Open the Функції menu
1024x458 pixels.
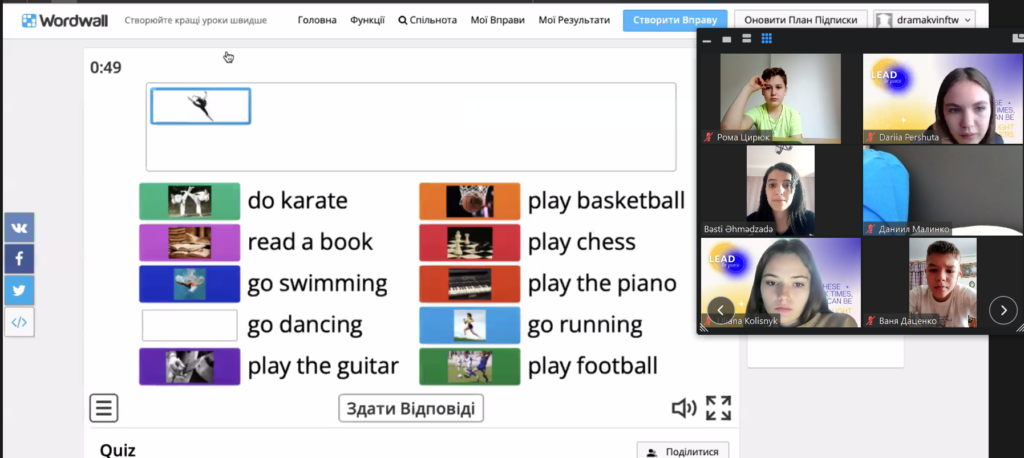tap(367, 20)
